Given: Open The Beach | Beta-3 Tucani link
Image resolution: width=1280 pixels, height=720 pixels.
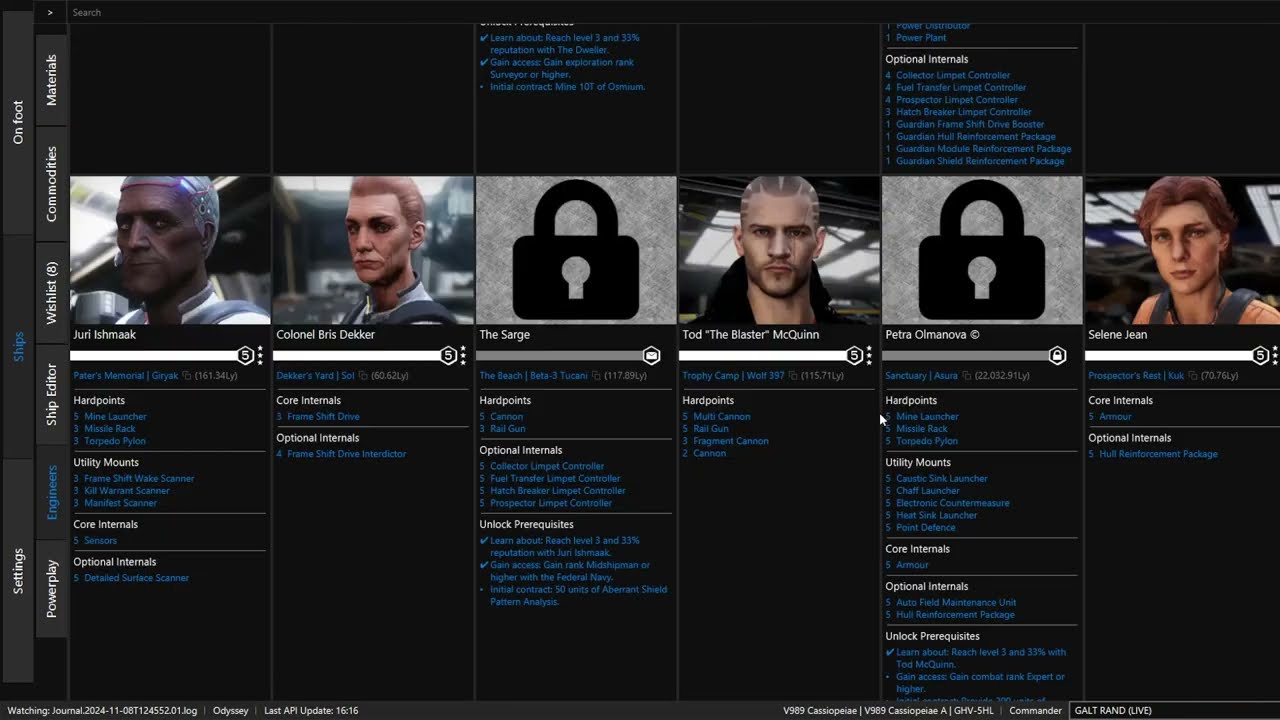Looking at the screenshot, I should click(533, 376).
